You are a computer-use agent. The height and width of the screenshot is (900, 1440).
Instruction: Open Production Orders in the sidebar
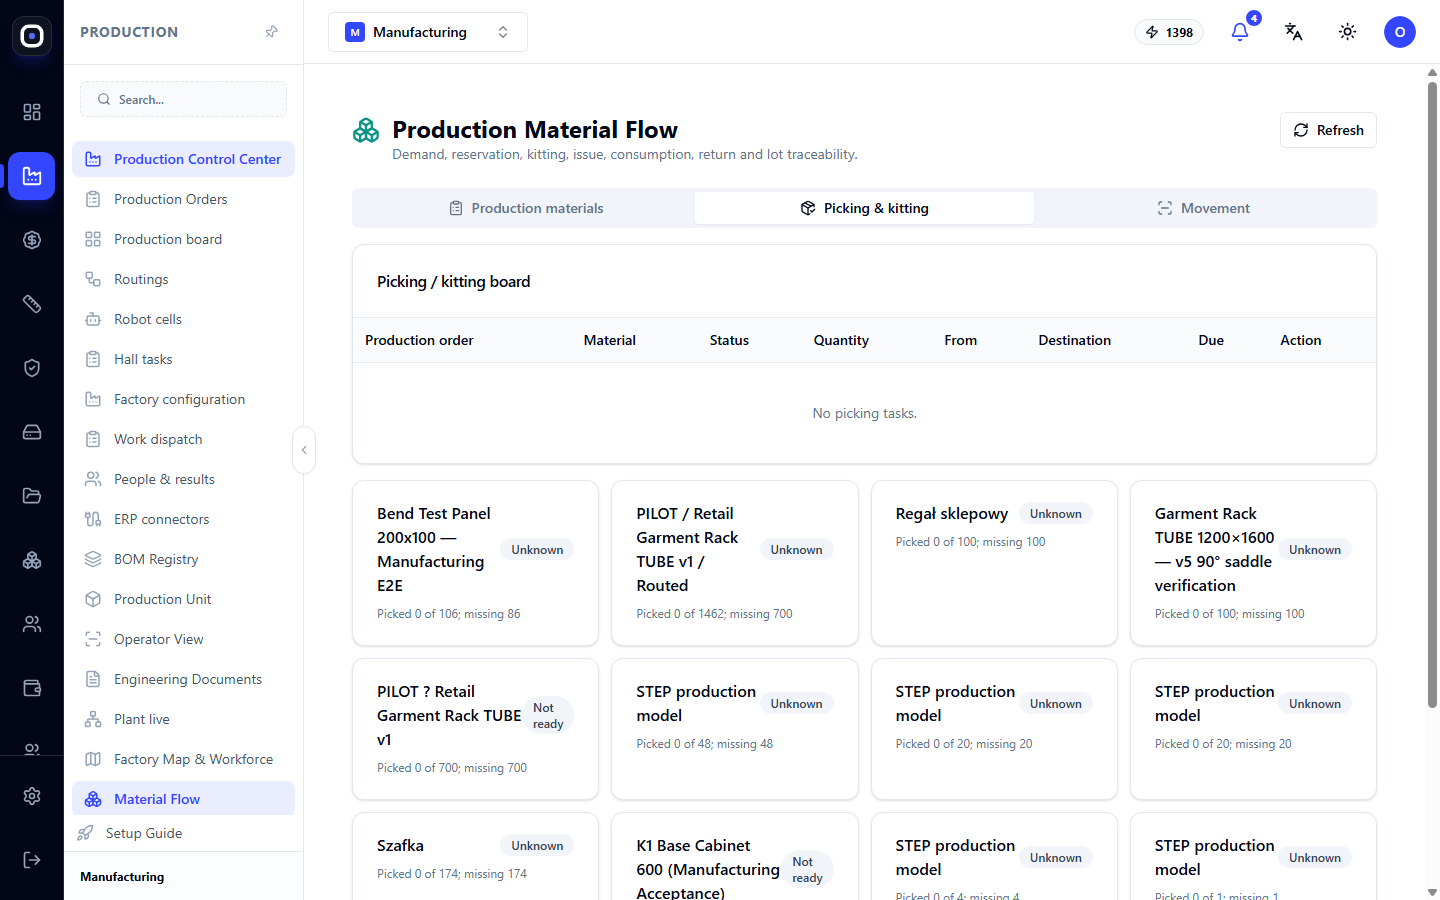(x=183, y=199)
